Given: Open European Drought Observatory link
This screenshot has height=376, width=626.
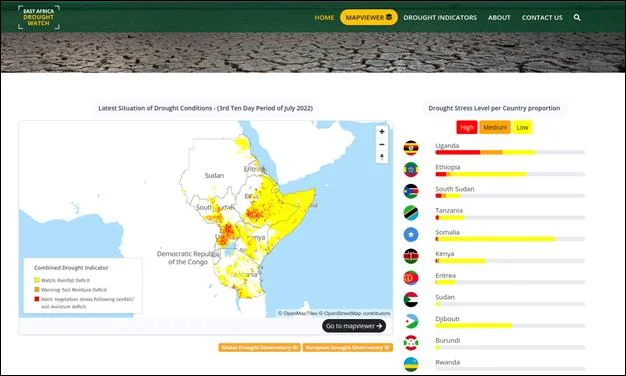Looking at the screenshot, I should coord(347,348).
